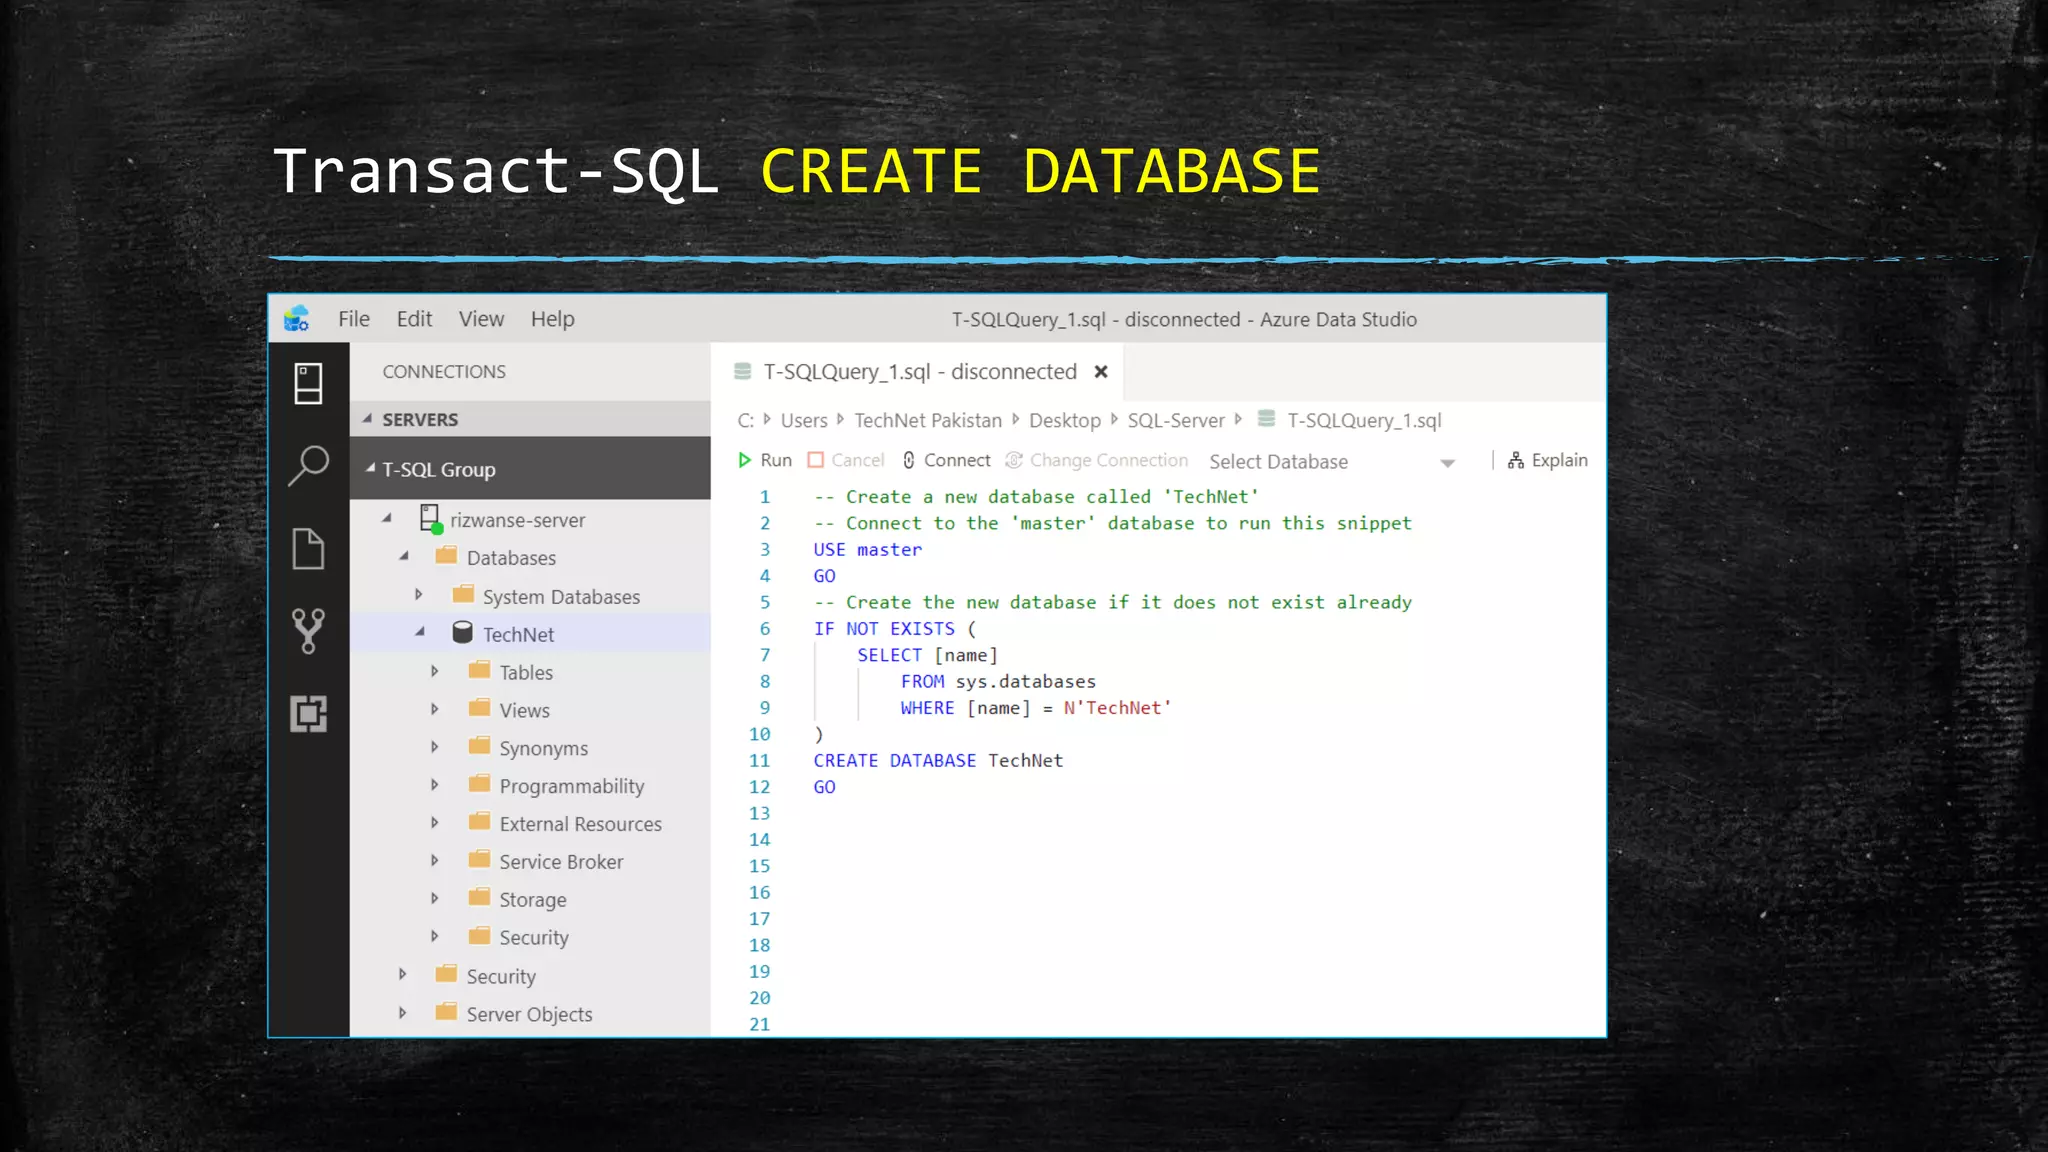Click the Views folder icon
The height and width of the screenshot is (1152, 2048).
pyautogui.click(x=480, y=708)
